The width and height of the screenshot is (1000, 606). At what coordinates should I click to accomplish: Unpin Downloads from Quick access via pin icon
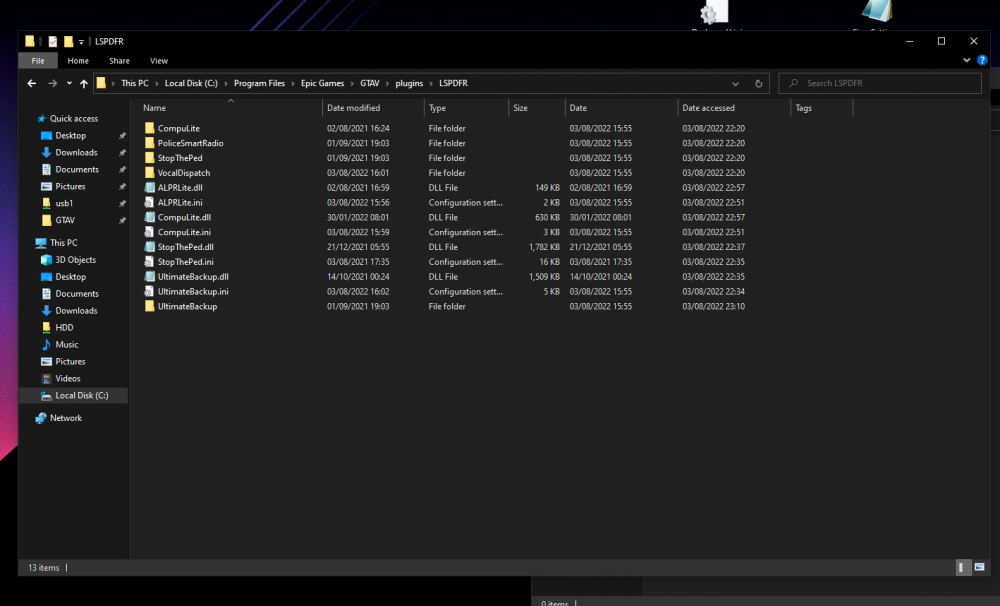pos(122,153)
